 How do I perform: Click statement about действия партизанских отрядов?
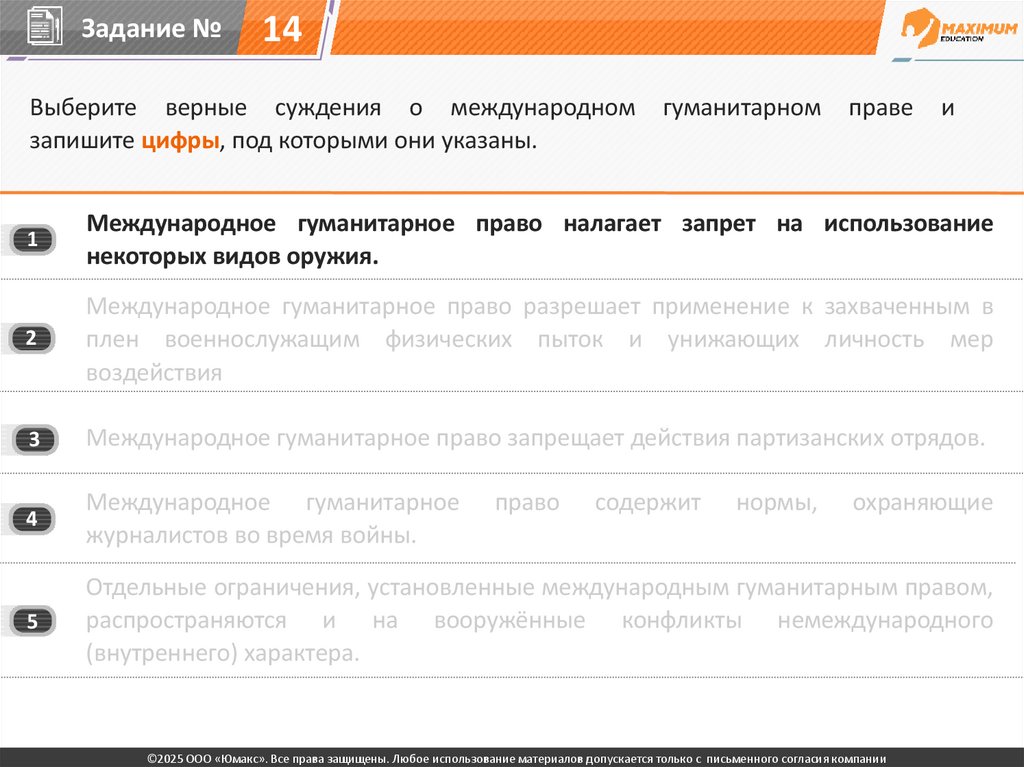point(536,438)
